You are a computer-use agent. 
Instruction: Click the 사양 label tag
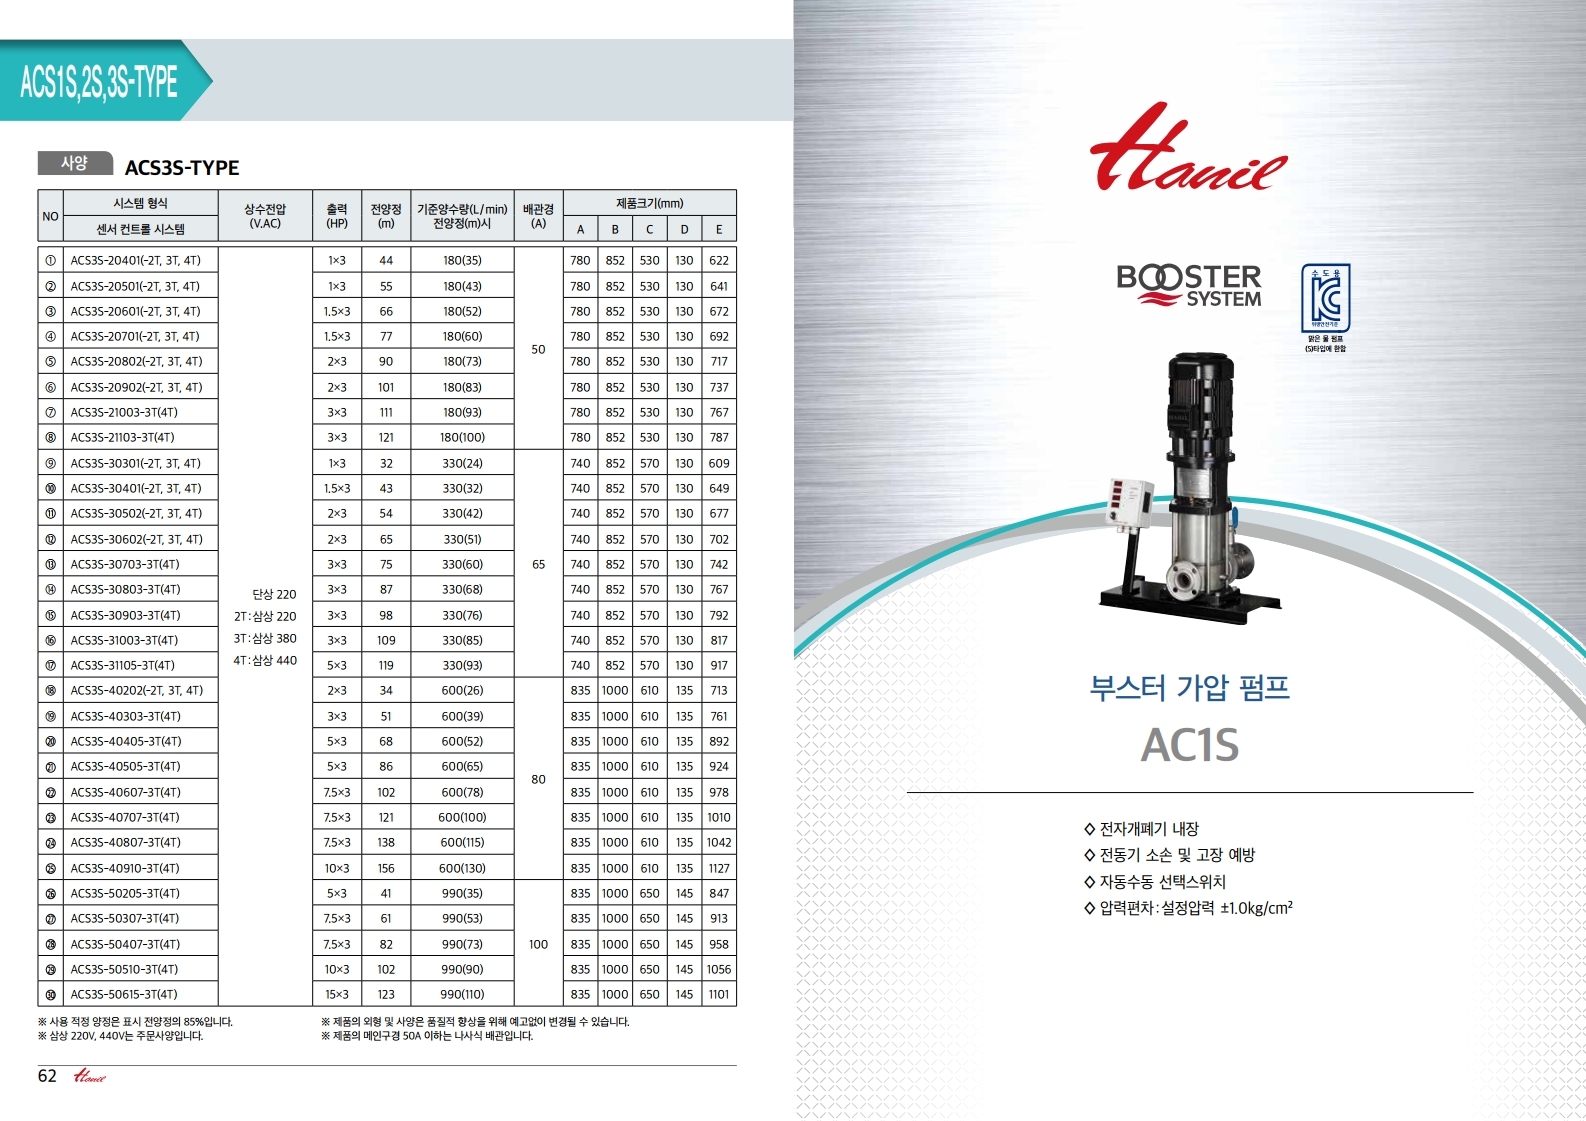click(x=75, y=163)
